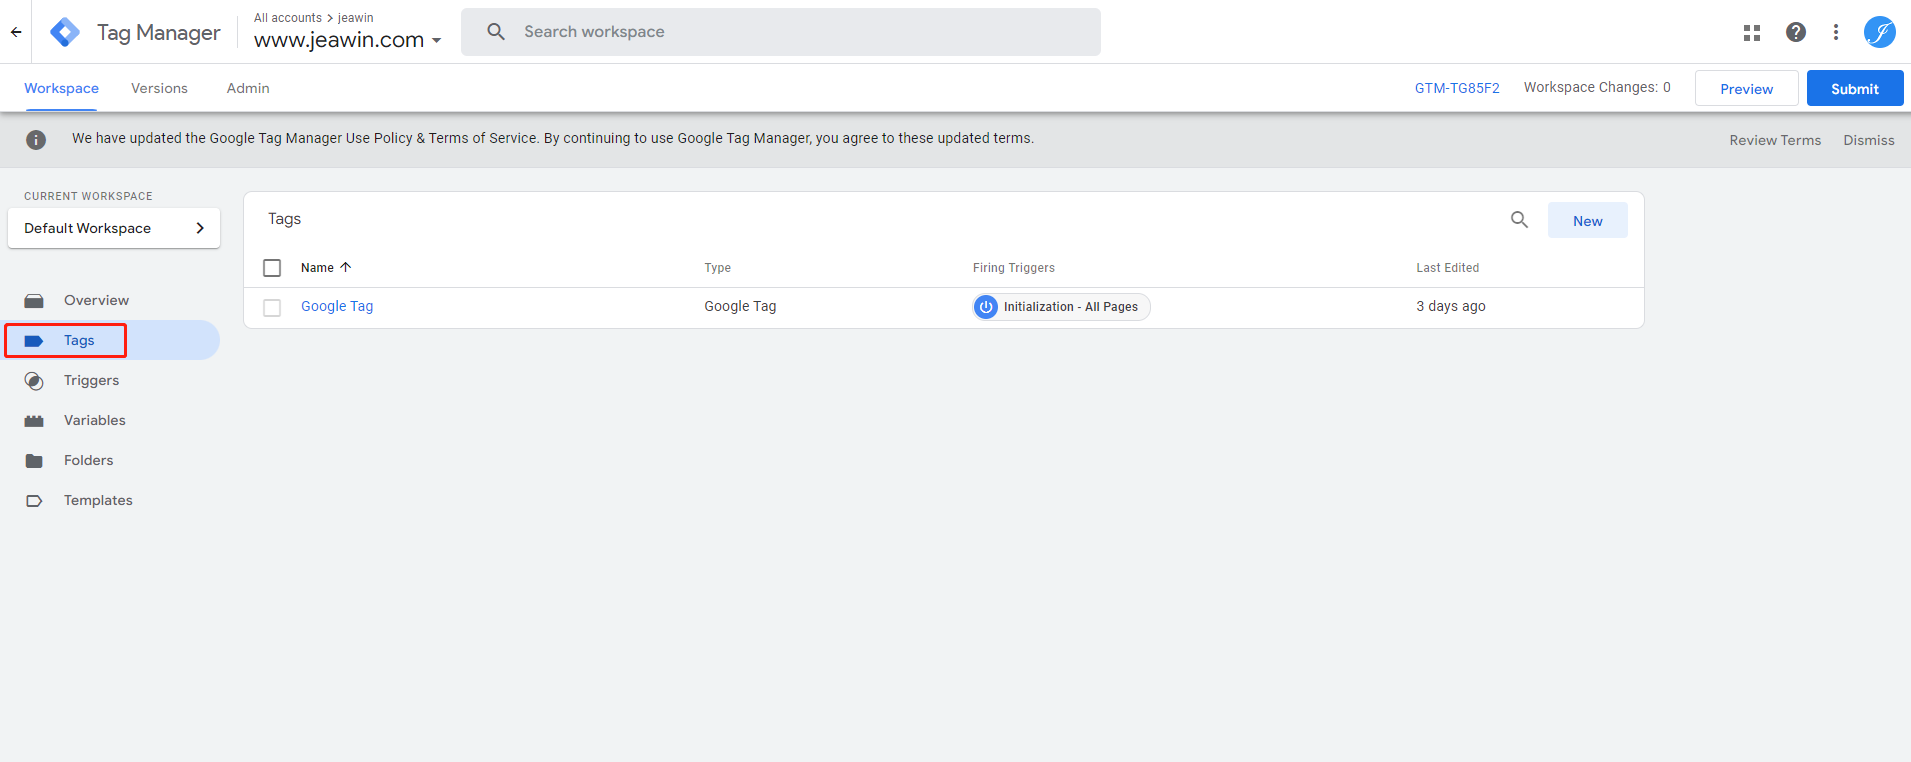Click the GTM-TG85F2 container ID link
1911x762 pixels.
click(1457, 88)
